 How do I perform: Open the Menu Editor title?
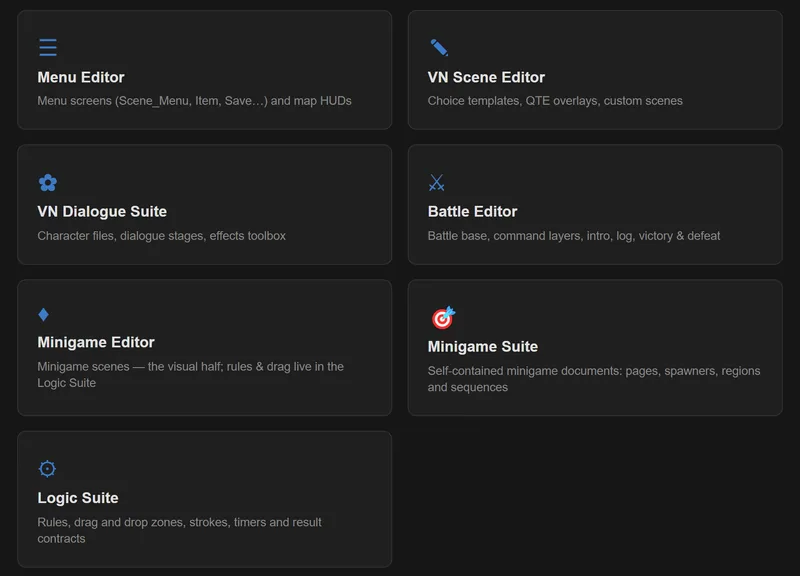click(x=81, y=77)
